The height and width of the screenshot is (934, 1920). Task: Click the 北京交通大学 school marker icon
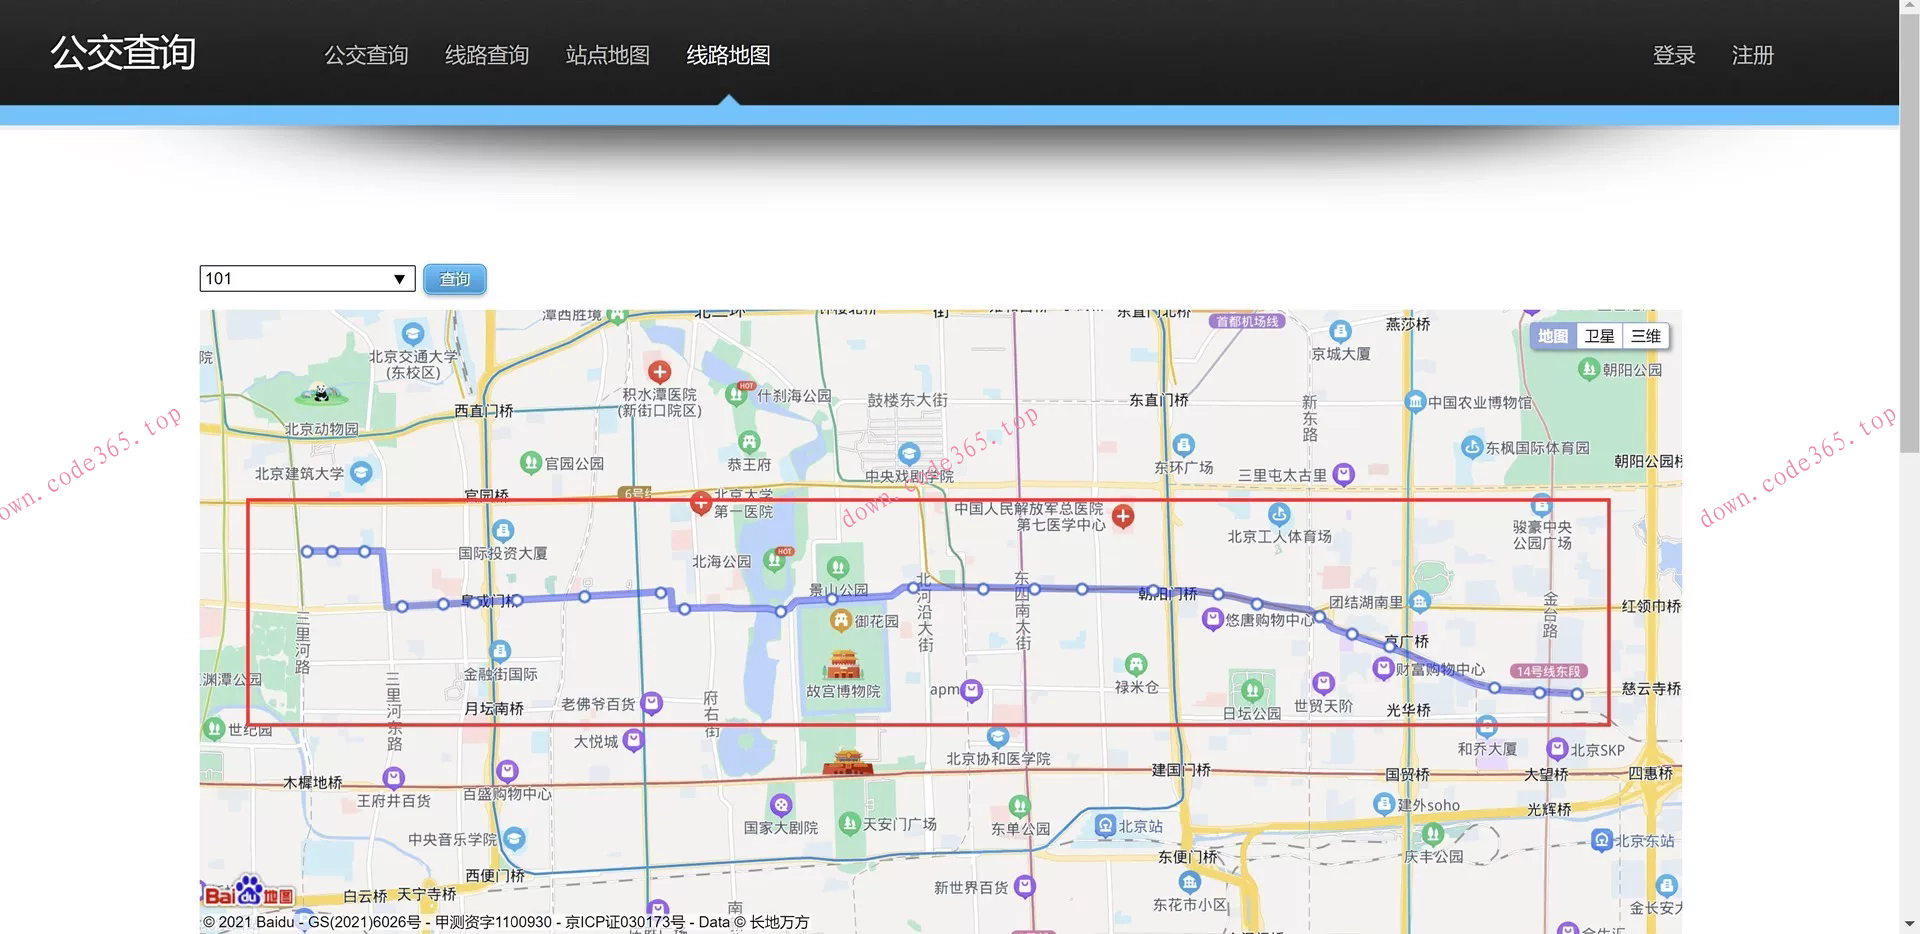point(412,333)
